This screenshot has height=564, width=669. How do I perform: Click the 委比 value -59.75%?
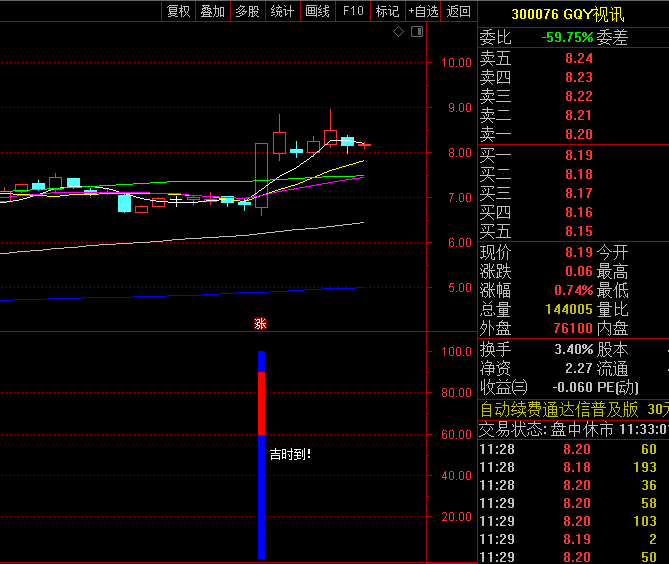[567, 38]
